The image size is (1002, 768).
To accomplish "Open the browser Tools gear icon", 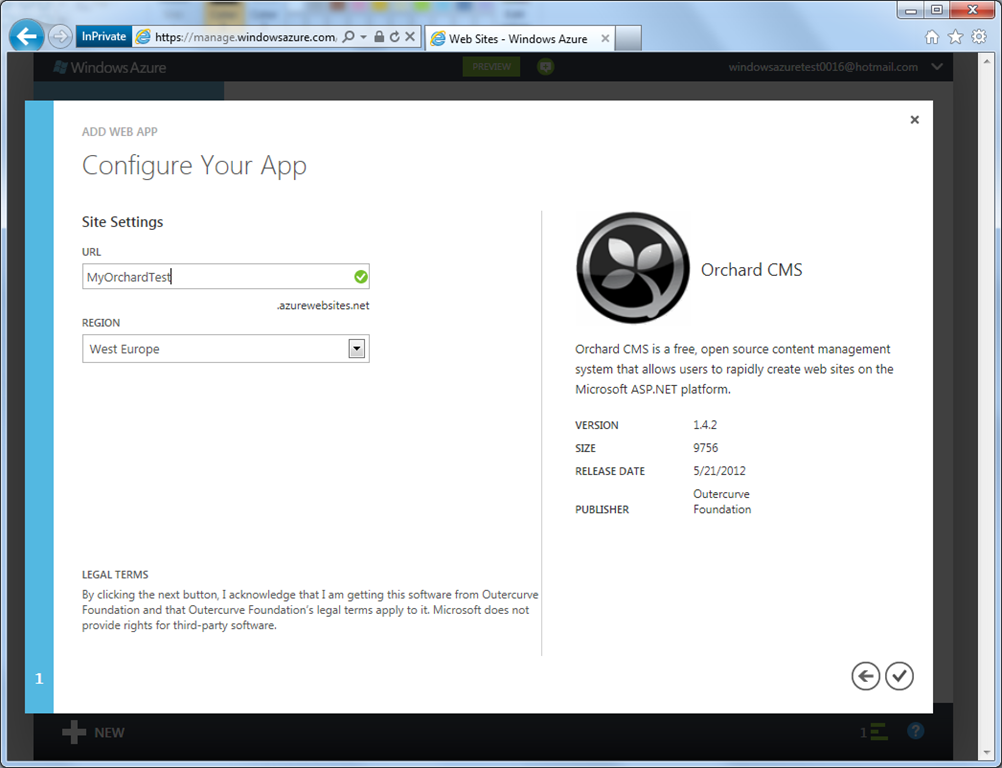I will click(979, 37).
